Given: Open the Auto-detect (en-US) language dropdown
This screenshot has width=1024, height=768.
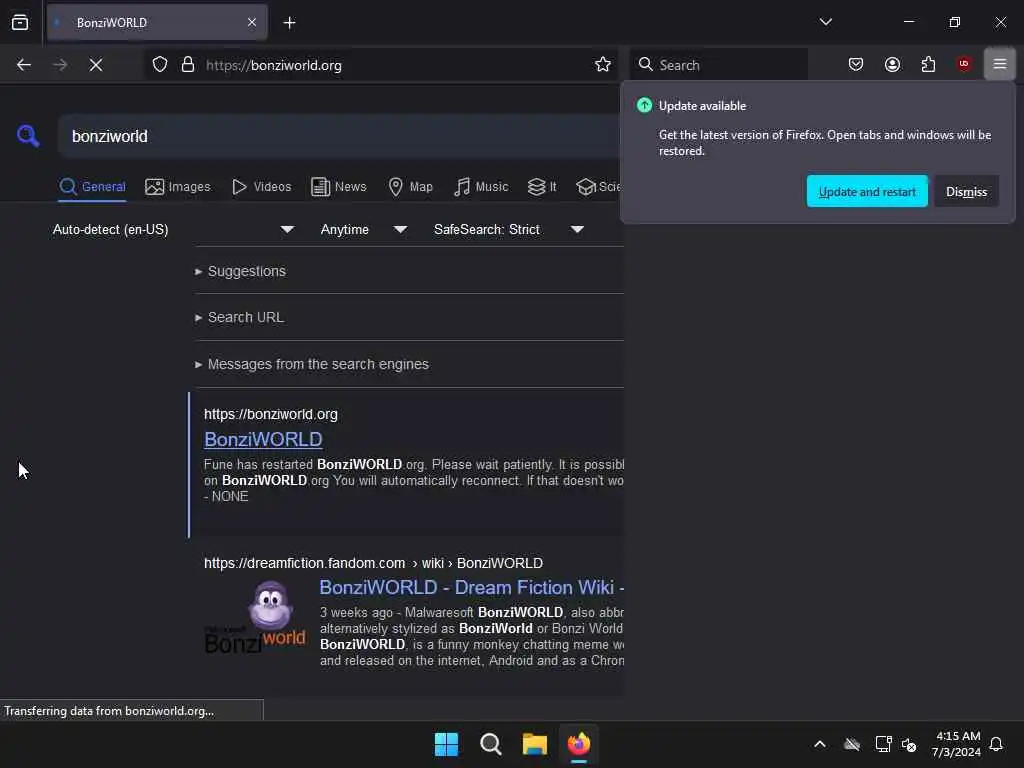Looking at the screenshot, I should [x=173, y=229].
